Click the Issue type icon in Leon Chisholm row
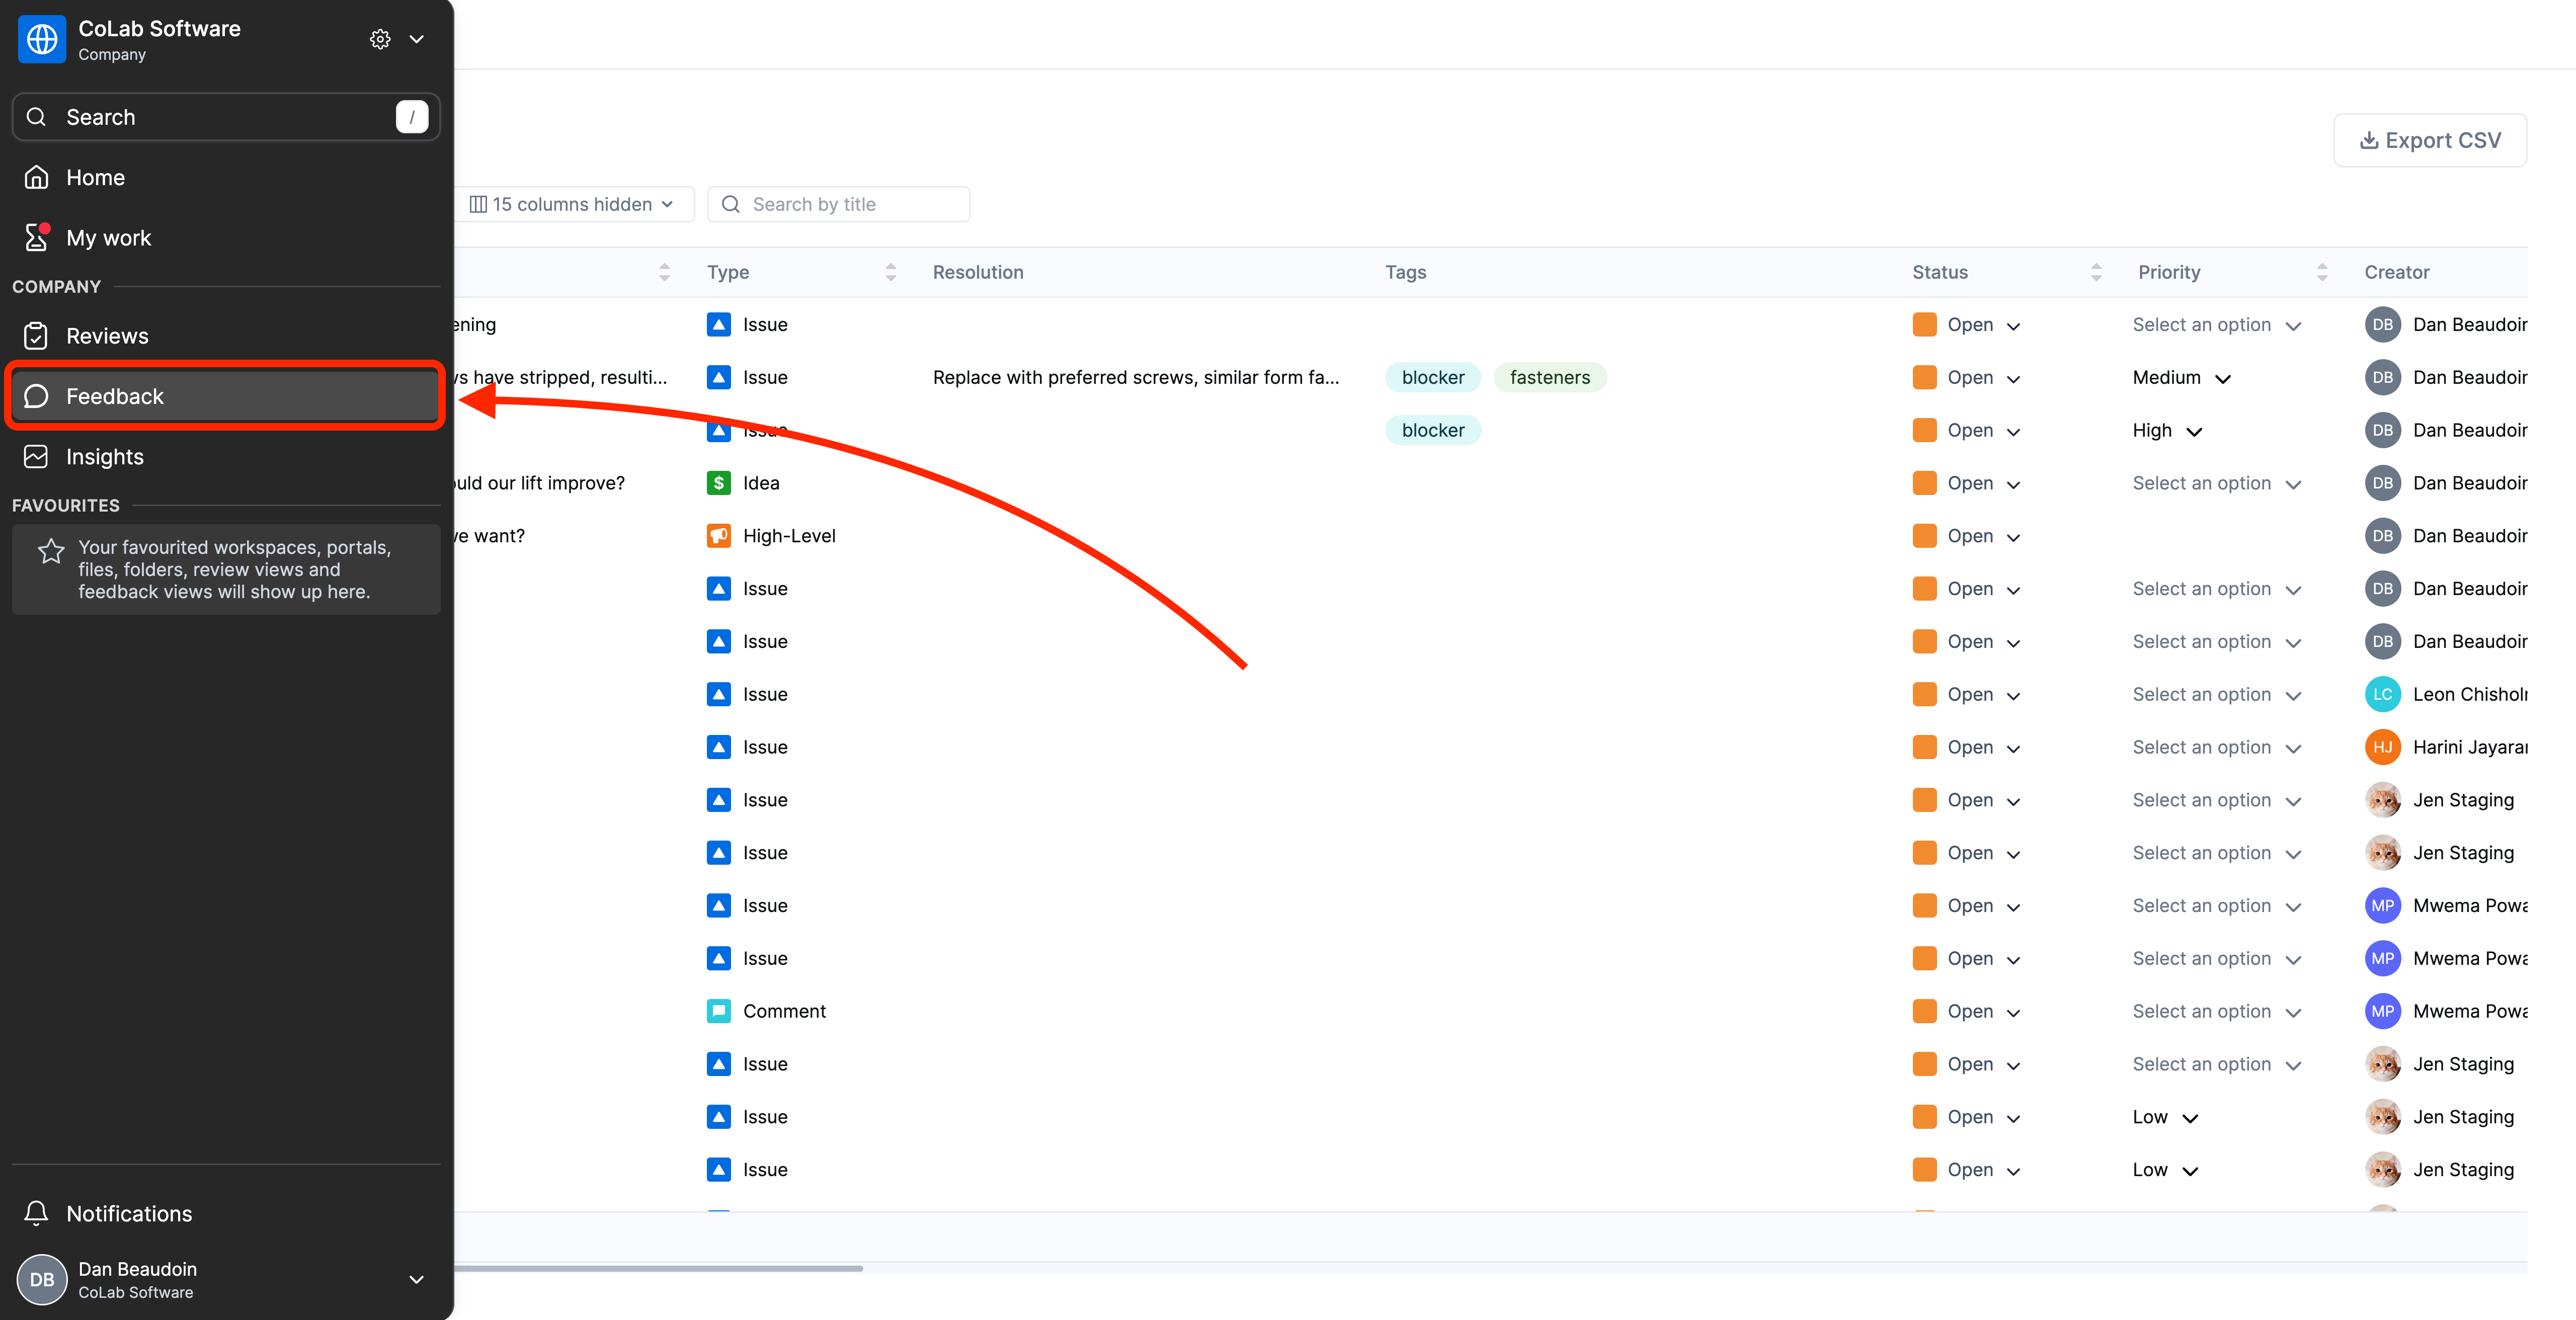 (x=718, y=694)
